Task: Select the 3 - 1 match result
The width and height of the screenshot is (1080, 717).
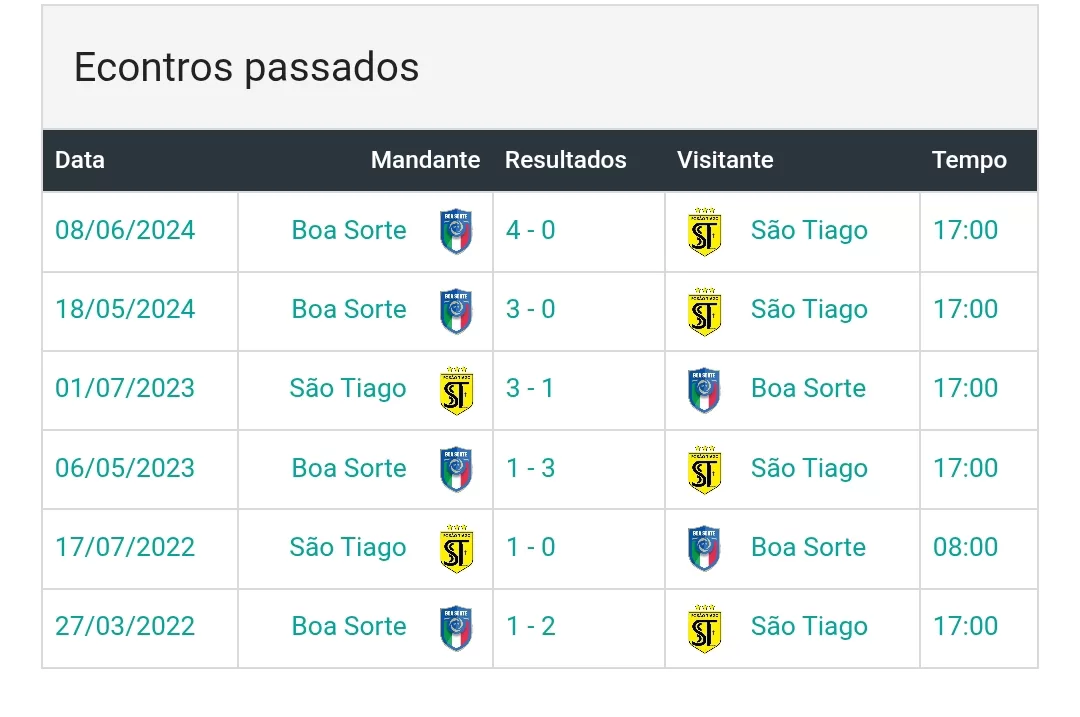Action: tap(530, 388)
